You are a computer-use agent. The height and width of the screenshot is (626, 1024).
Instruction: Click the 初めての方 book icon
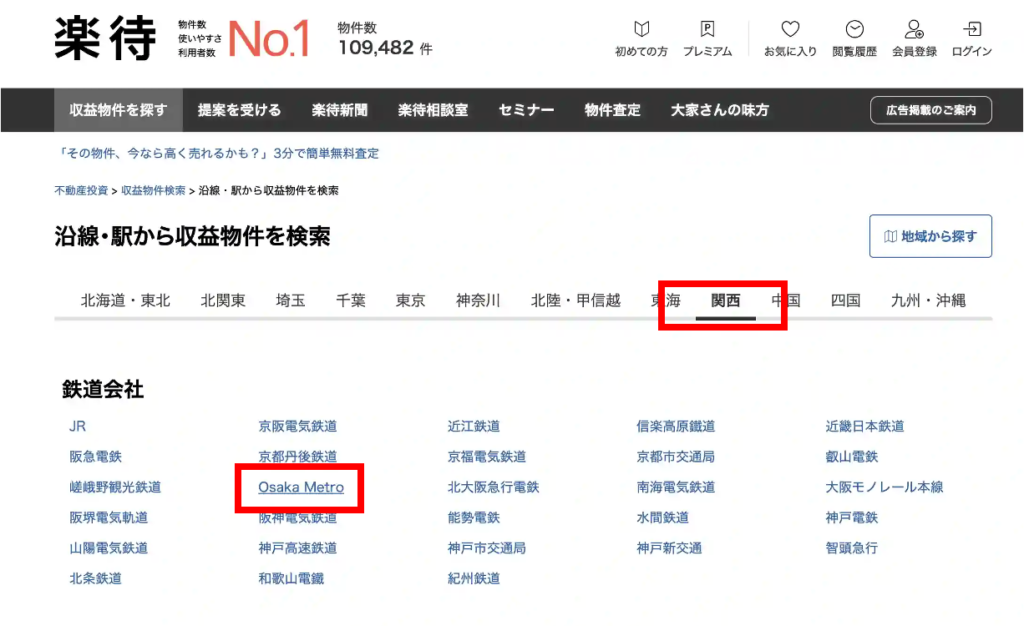[641, 30]
